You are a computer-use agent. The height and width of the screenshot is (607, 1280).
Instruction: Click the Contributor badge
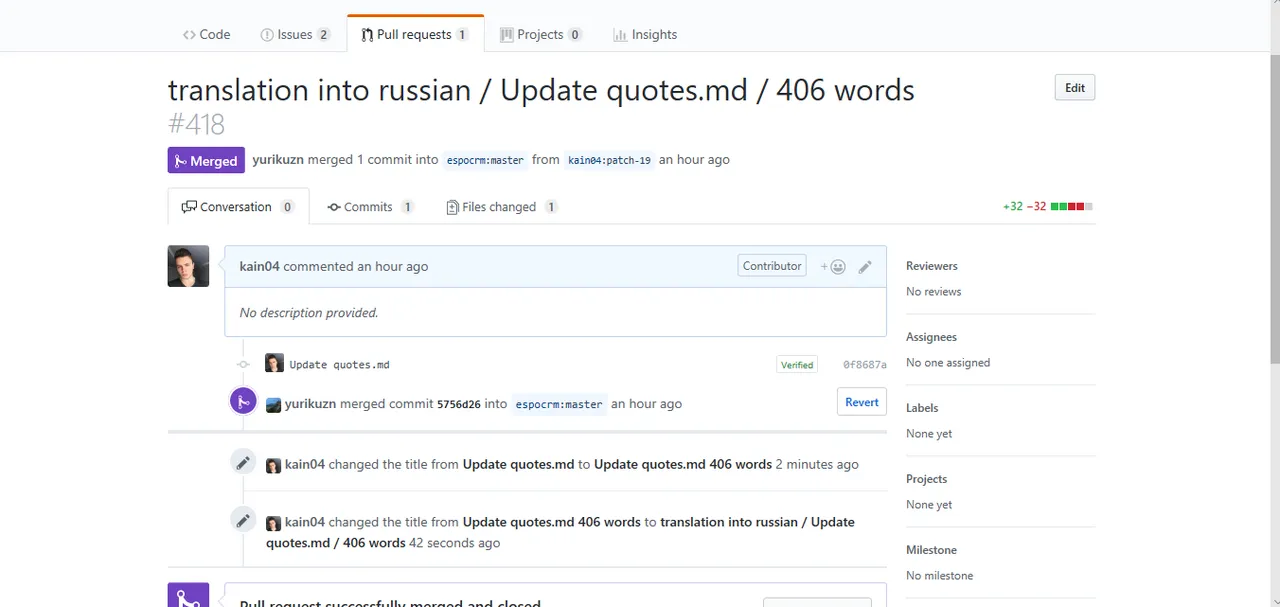click(772, 266)
